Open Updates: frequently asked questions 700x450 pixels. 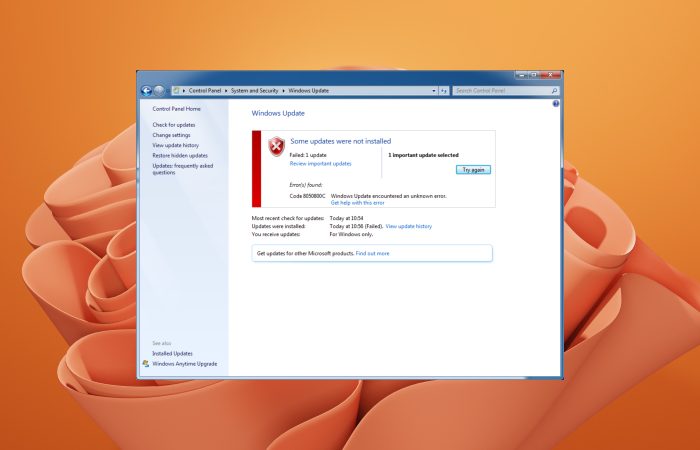183,169
